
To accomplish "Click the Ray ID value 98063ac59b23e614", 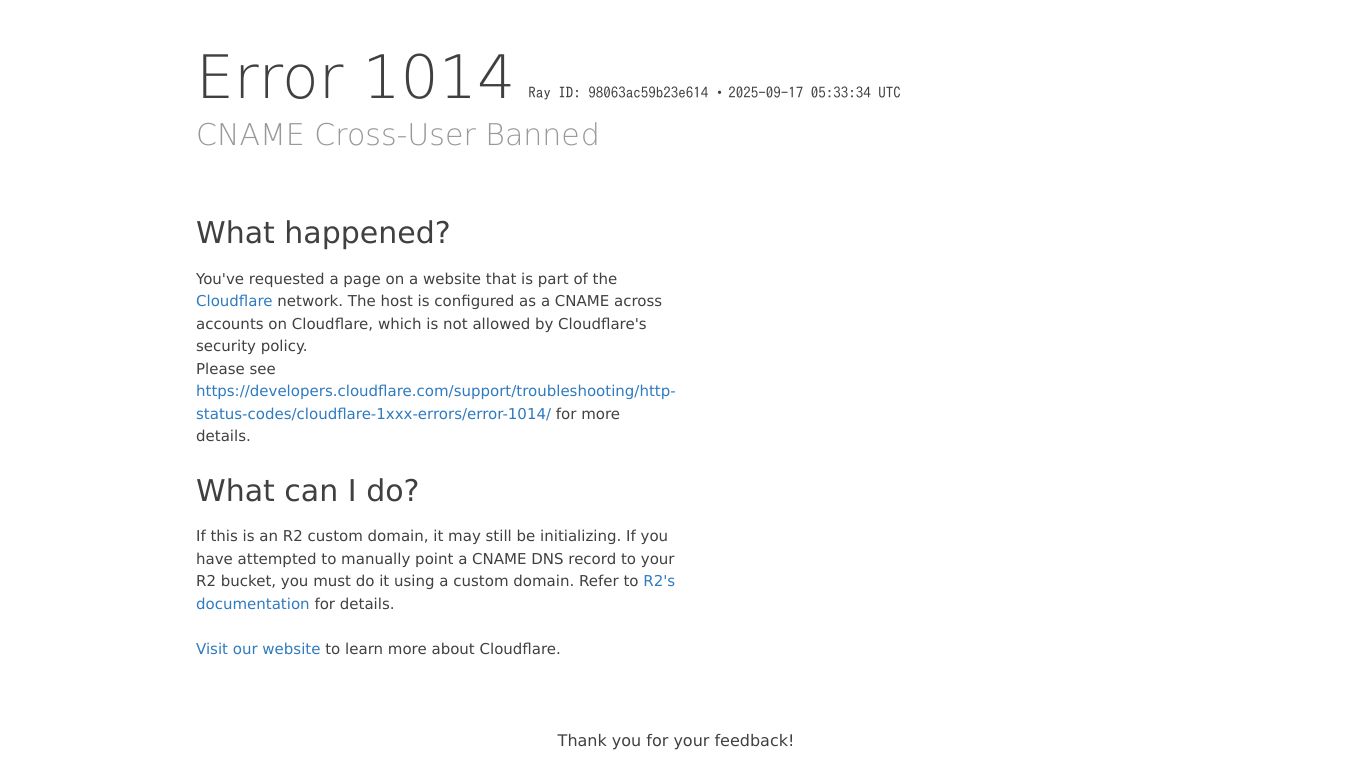I will point(648,93).
